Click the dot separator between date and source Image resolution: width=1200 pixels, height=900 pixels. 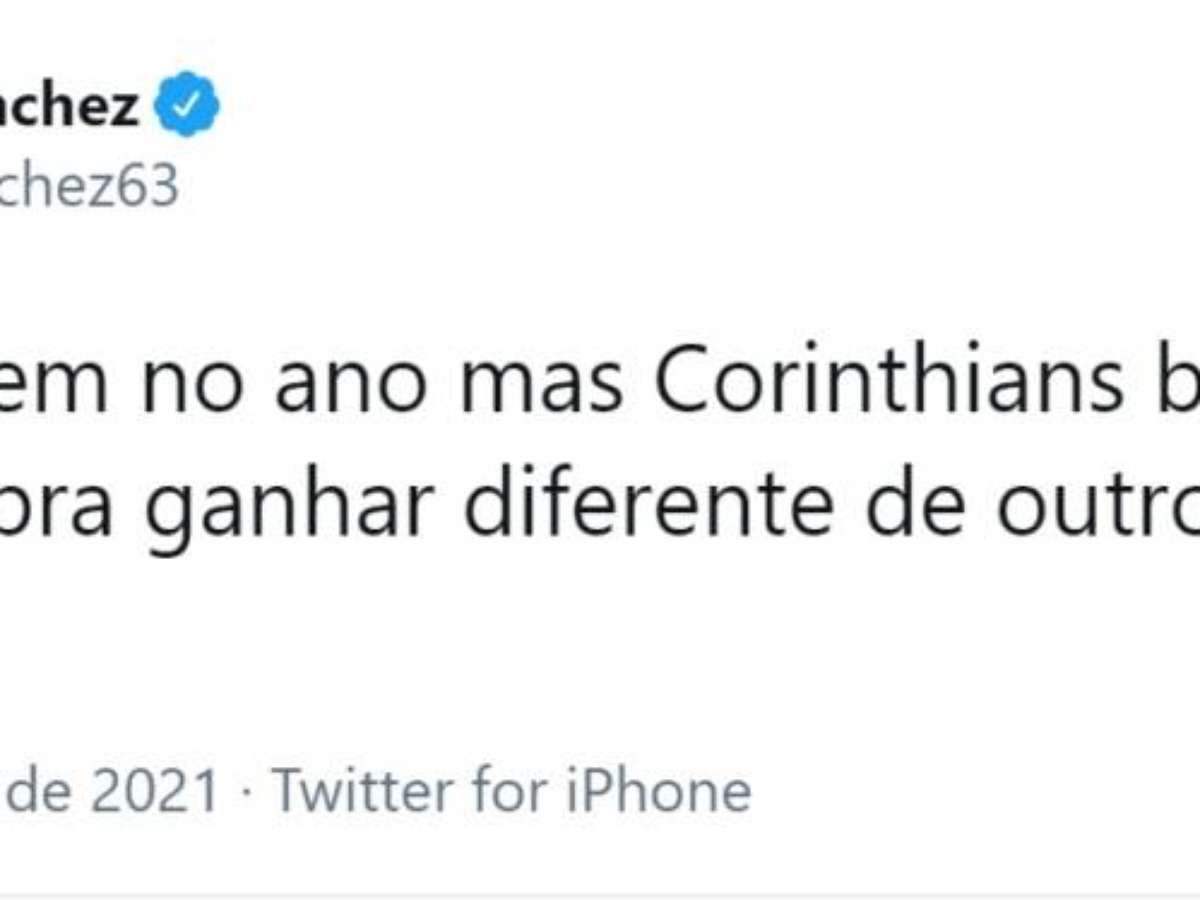pos(246,792)
